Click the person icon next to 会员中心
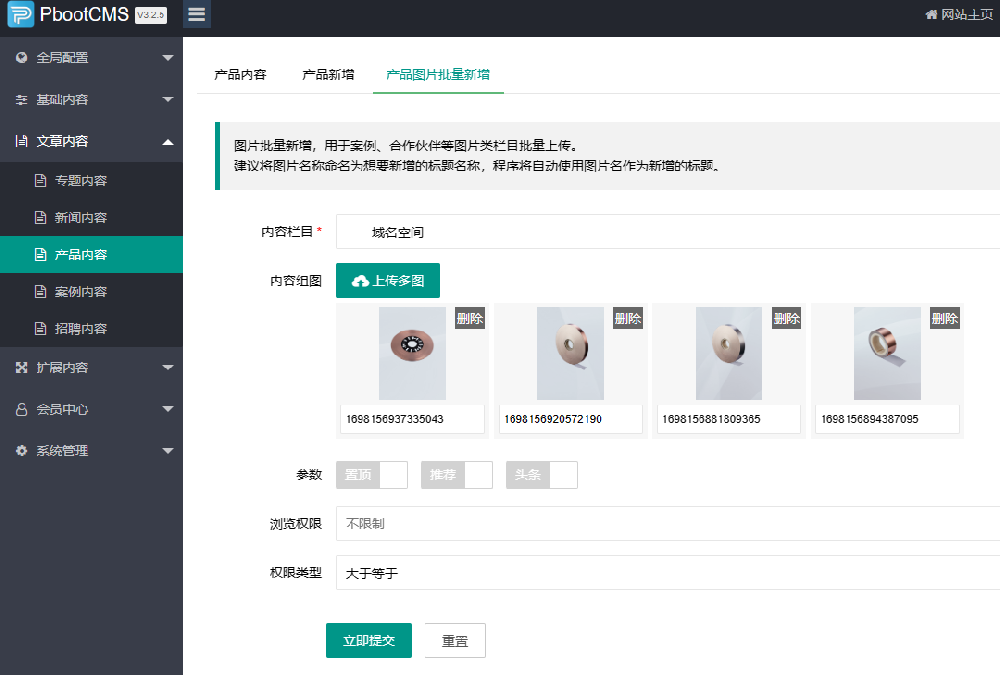 coord(20,408)
